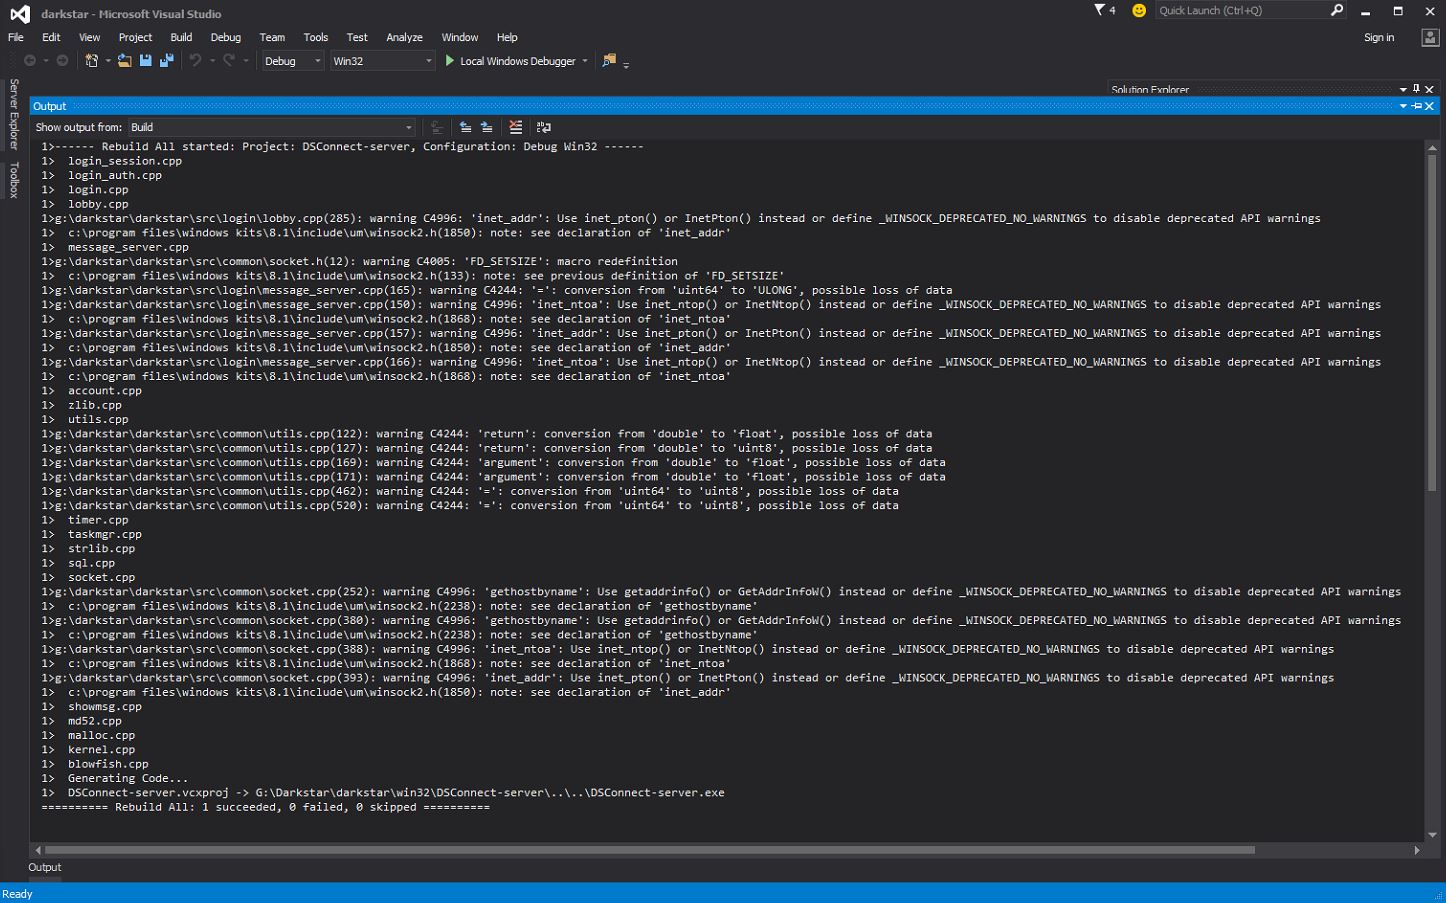Open the Win32 platform dropdown
The image size is (1446, 903).
(382, 61)
